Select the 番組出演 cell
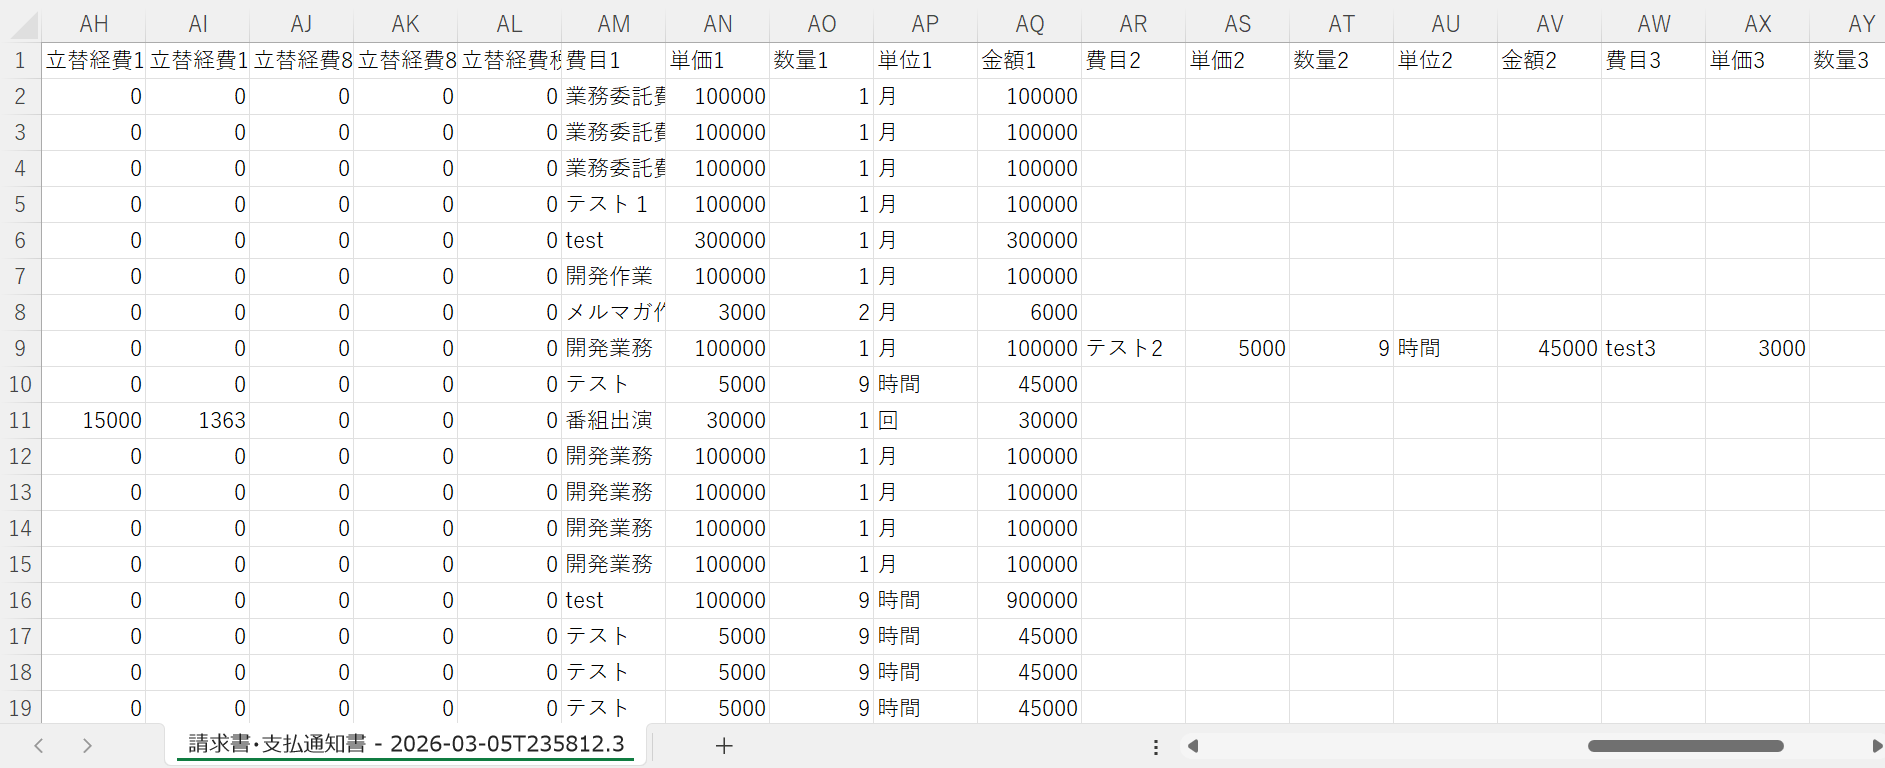The image size is (1885, 768). click(x=614, y=420)
